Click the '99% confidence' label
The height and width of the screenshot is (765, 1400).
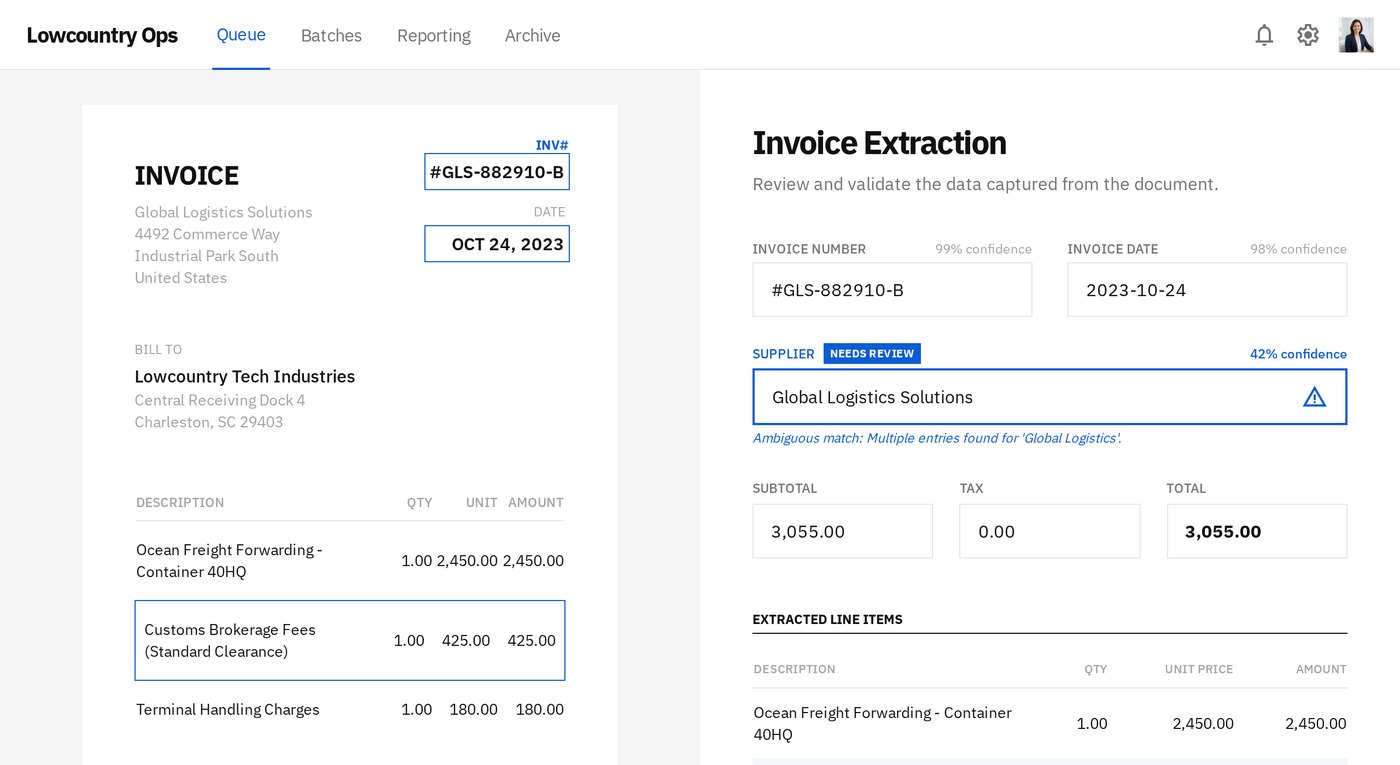(983, 249)
